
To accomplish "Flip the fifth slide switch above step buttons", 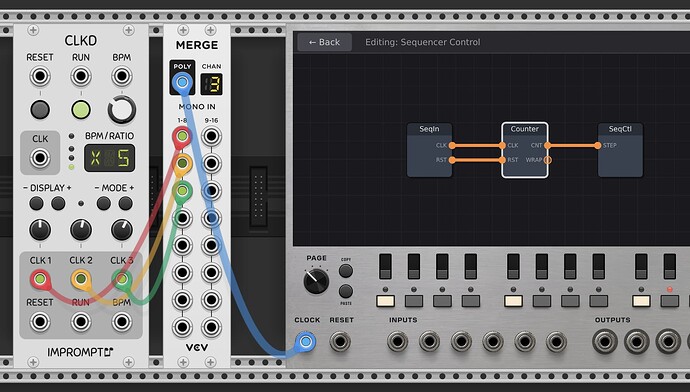I will pyautogui.click(x=513, y=266).
